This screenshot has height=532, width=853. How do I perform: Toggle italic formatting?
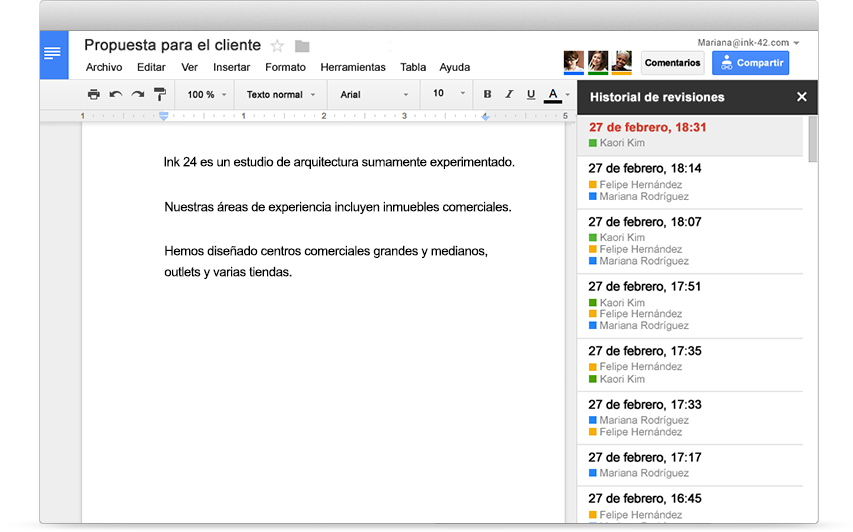(509, 95)
